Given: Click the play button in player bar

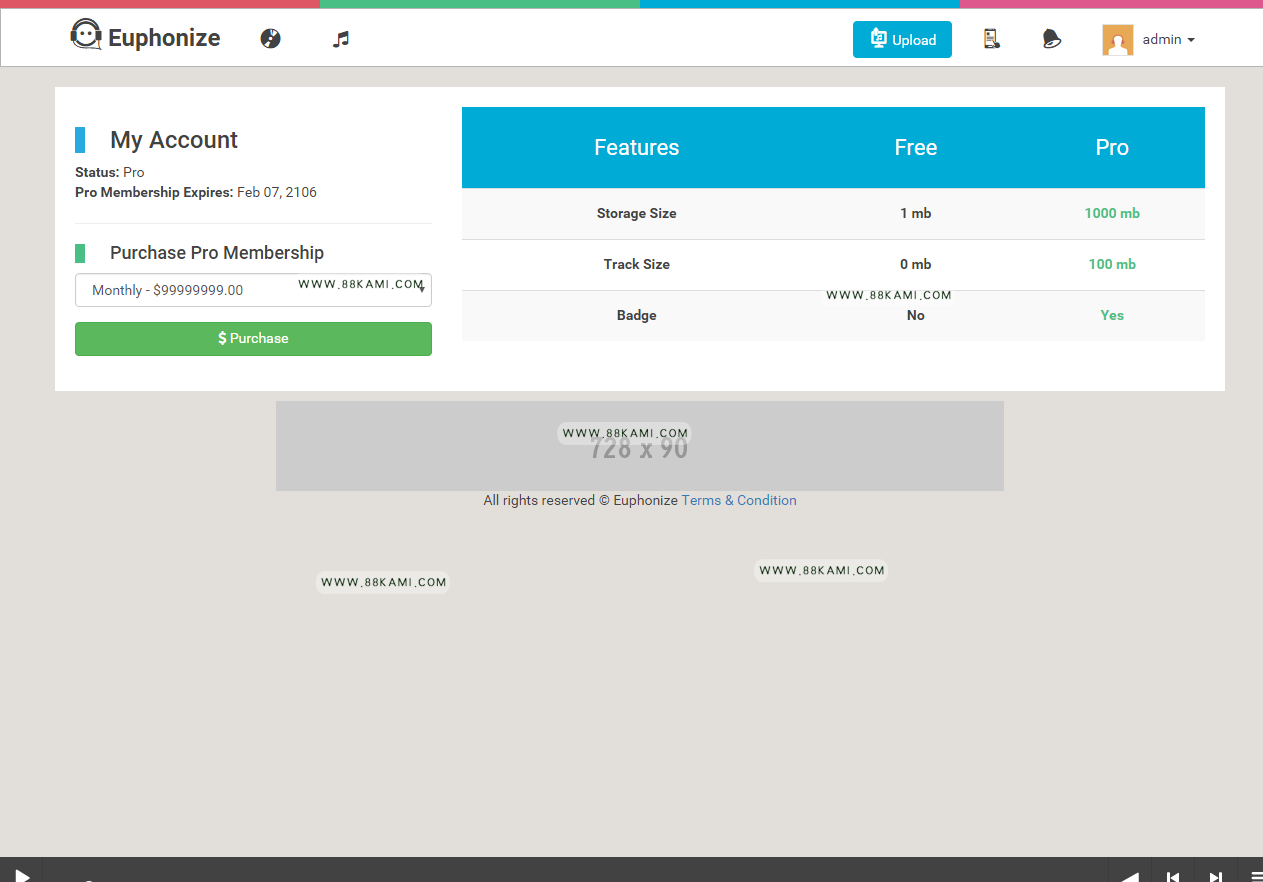Looking at the screenshot, I should (x=21, y=874).
